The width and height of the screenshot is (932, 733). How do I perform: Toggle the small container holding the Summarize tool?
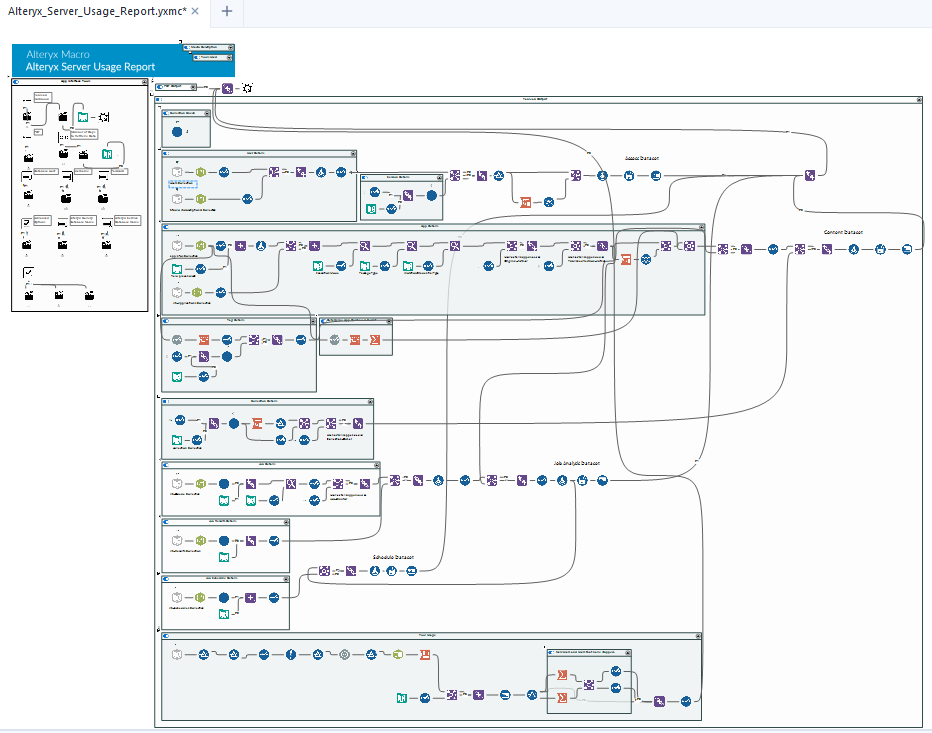tap(324, 321)
